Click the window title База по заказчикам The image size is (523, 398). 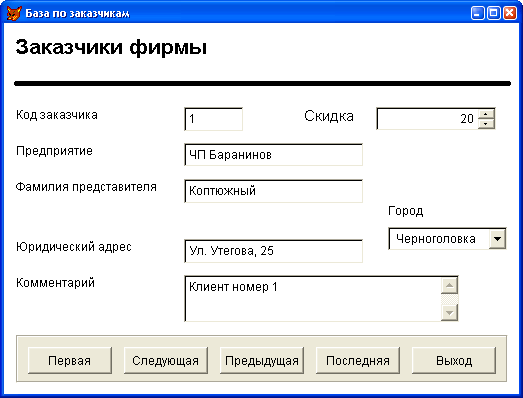(77, 13)
